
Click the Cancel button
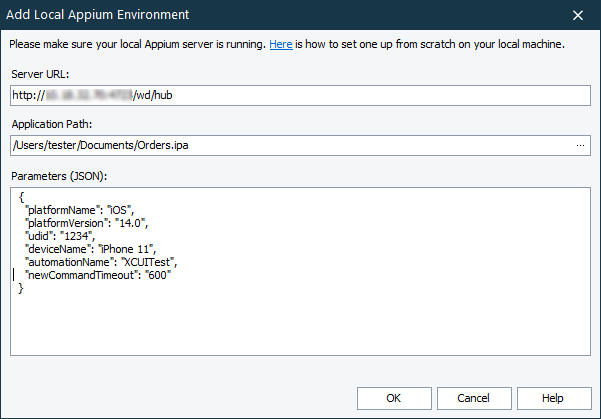474,398
